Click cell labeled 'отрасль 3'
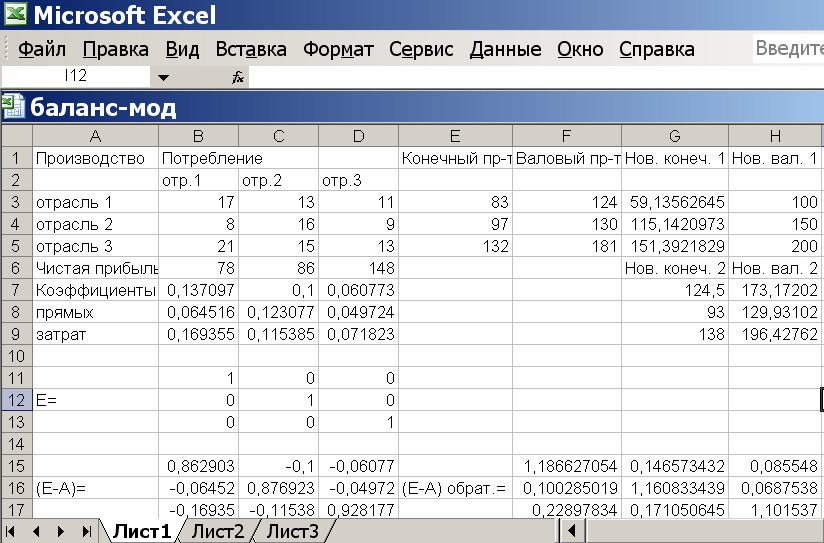 tap(95, 246)
